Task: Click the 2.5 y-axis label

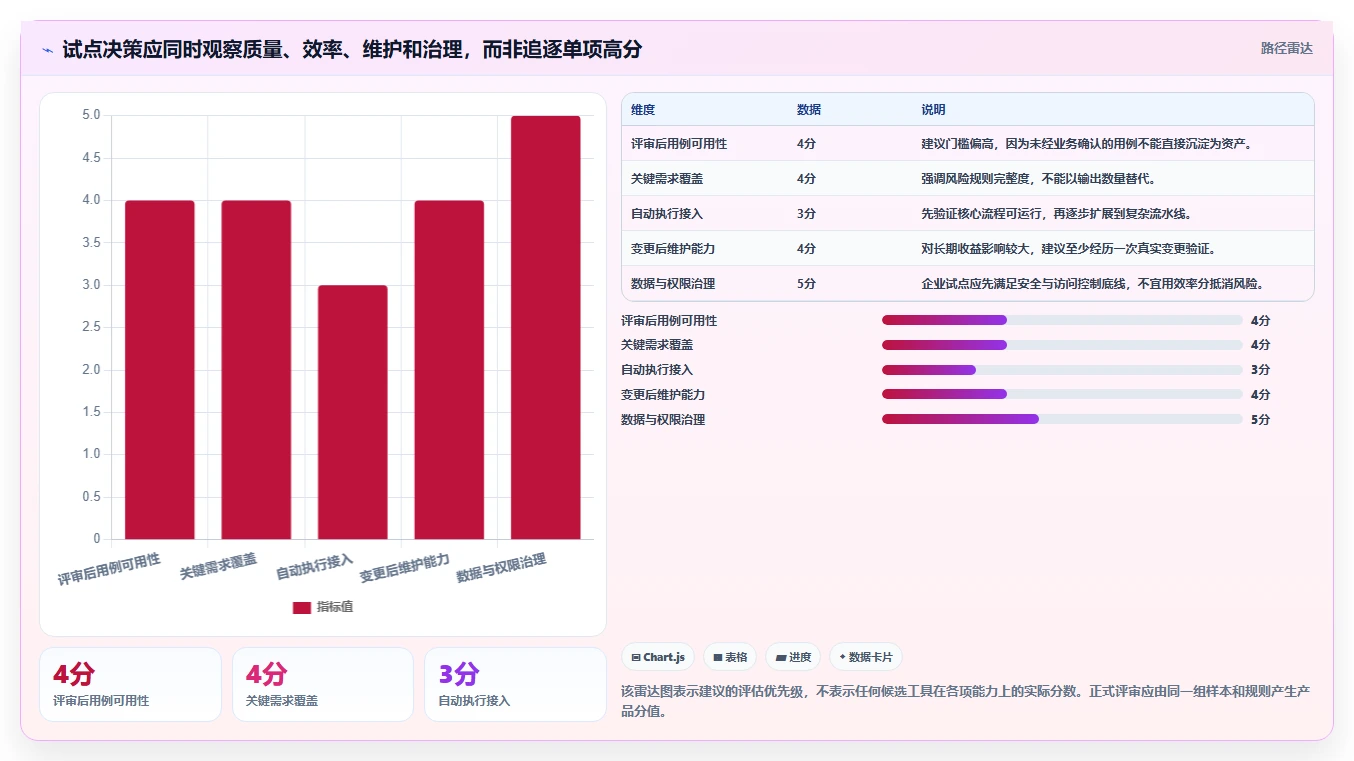Action: 91,327
